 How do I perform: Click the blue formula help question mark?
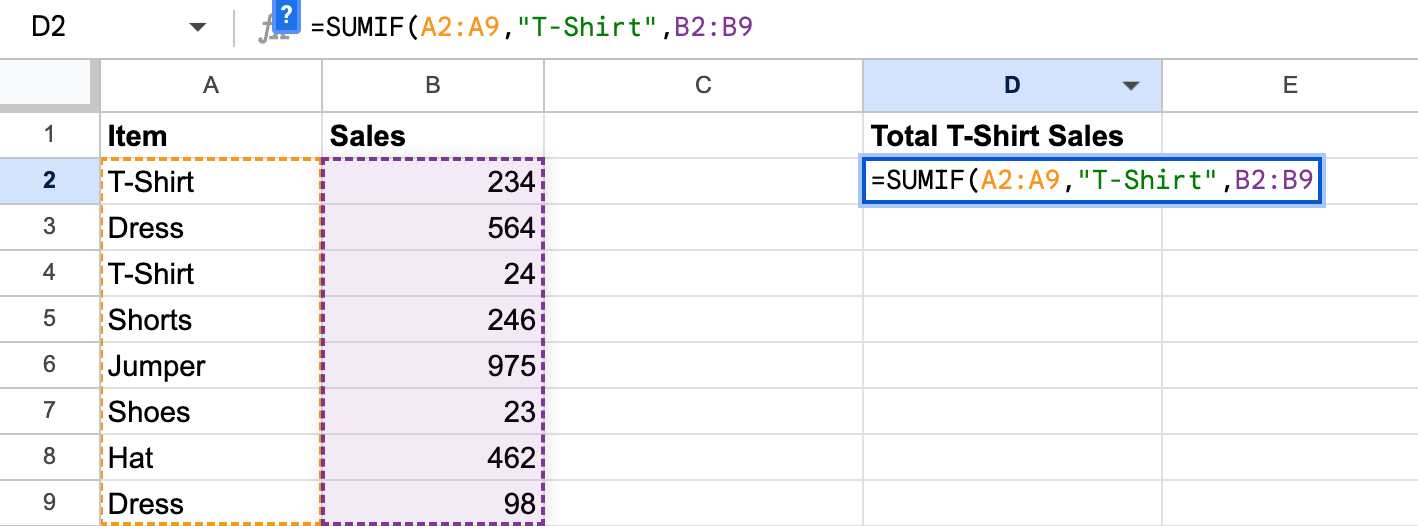click(x=287, y=16)
